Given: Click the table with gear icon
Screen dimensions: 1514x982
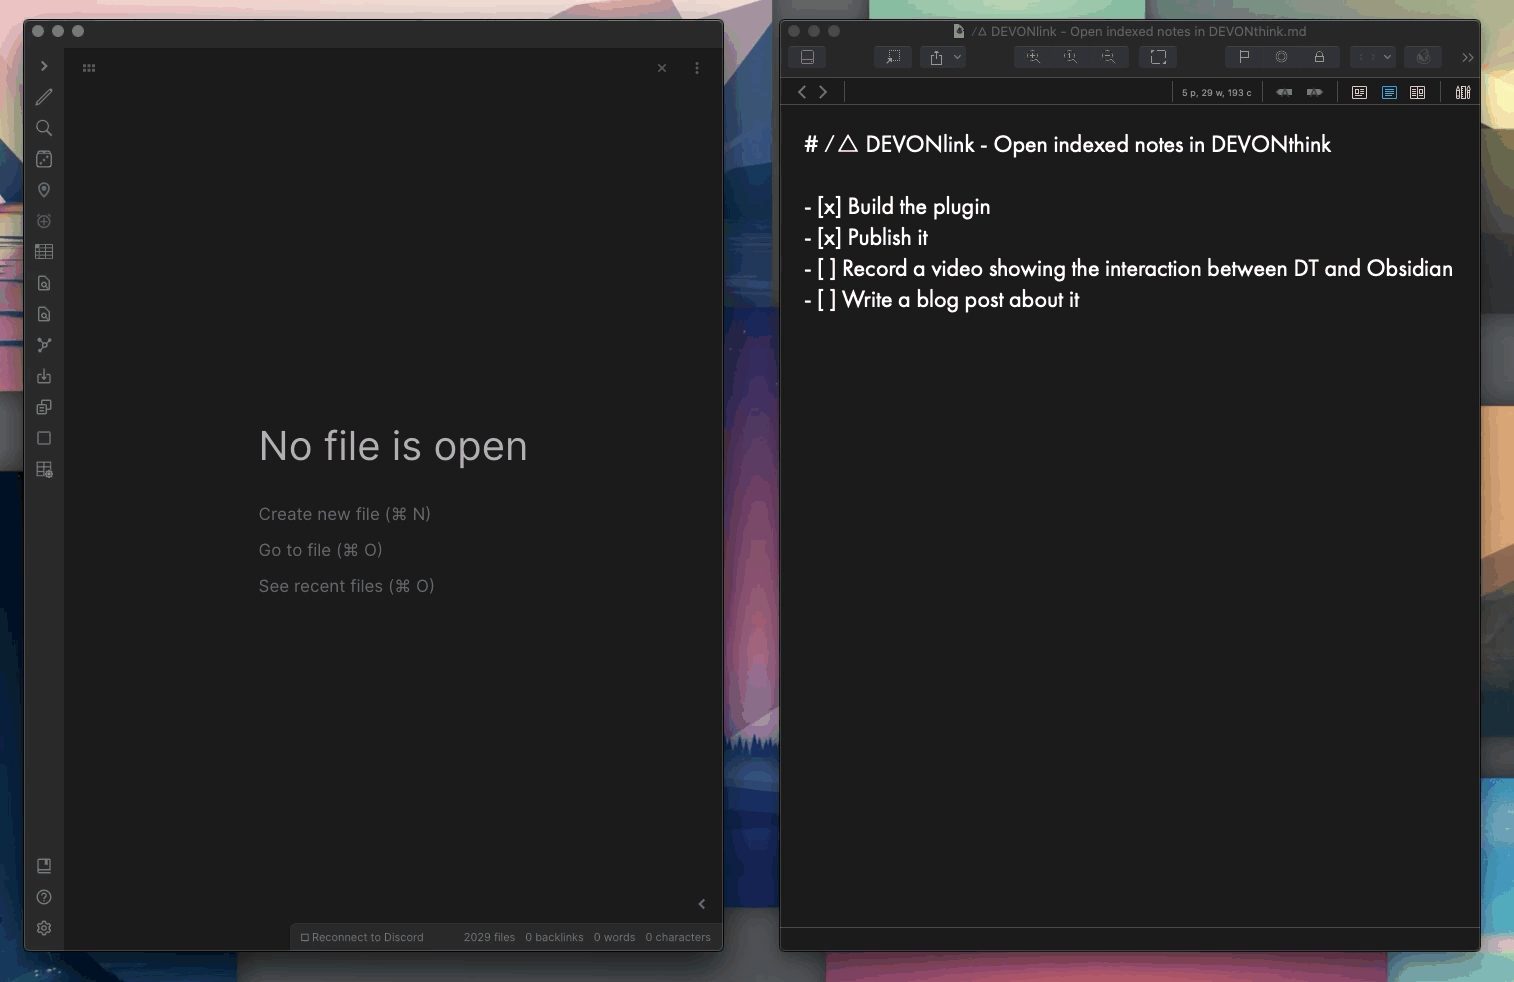Looking at the screenshot, I should click(x=44, y=469).
